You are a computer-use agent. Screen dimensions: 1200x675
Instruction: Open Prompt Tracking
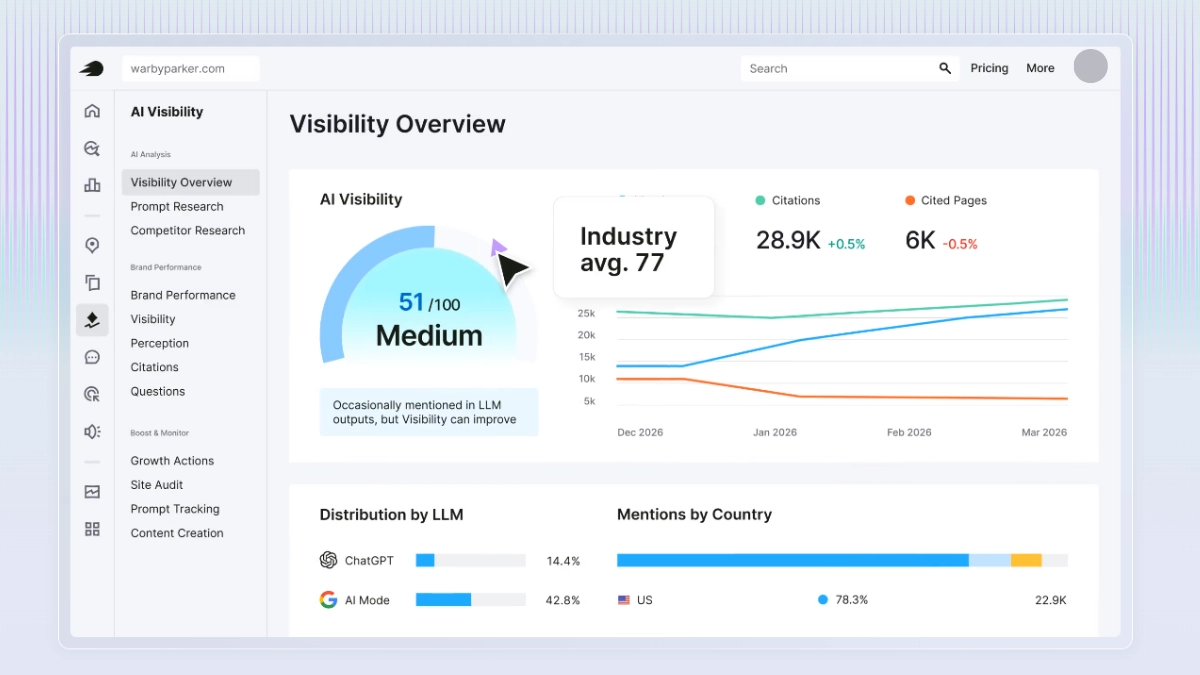pos(175,509)
